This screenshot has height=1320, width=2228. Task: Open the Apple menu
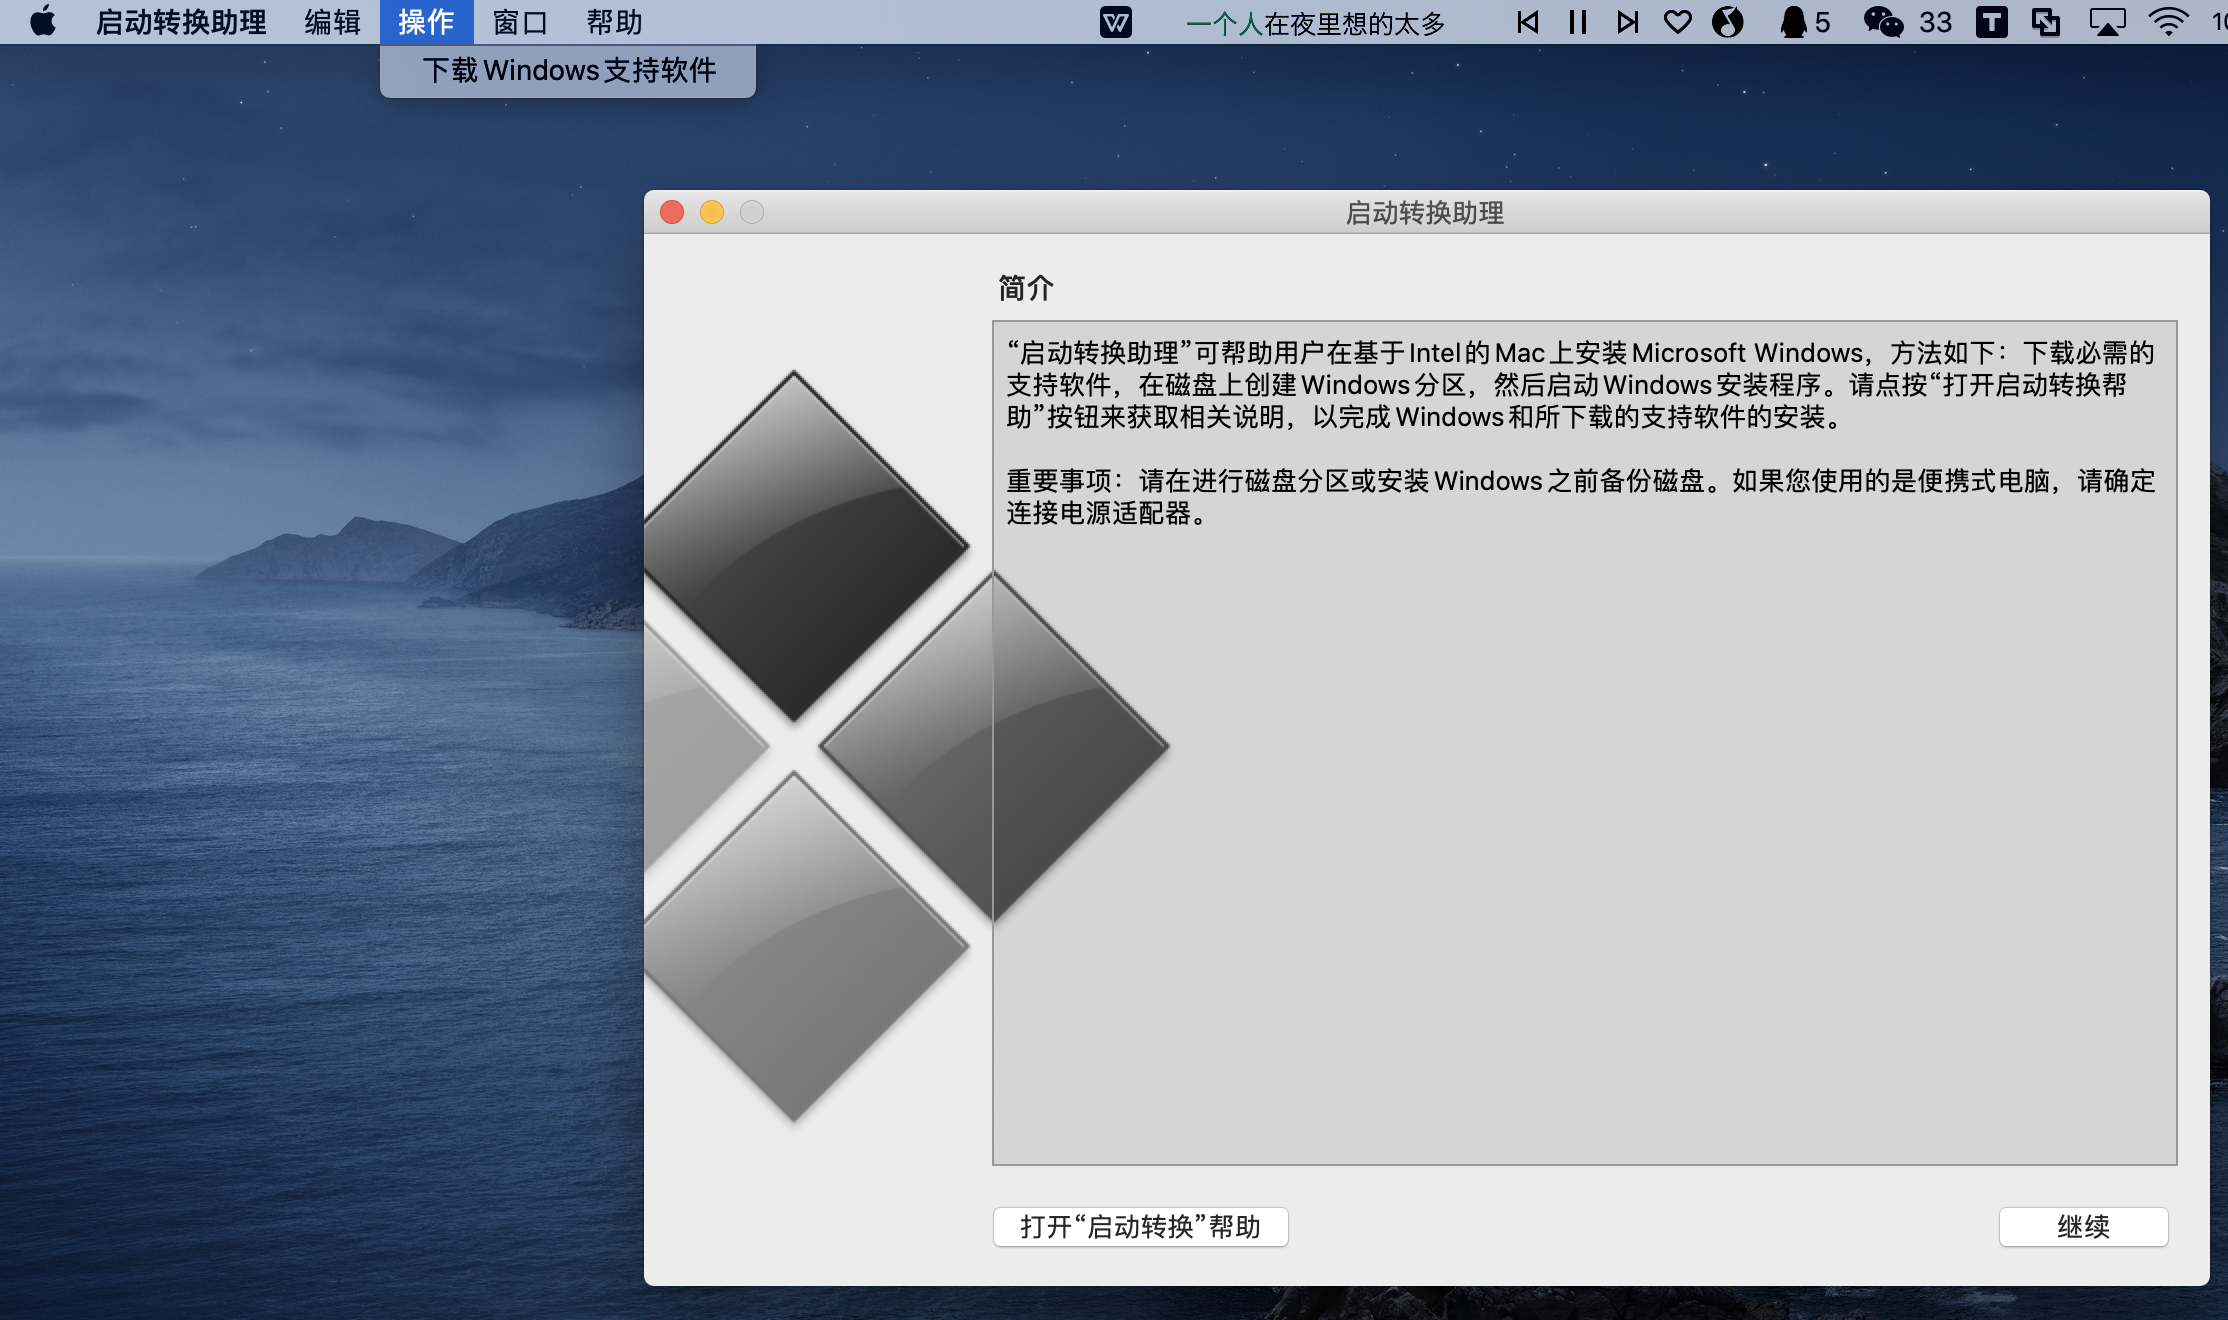[43, 21]
